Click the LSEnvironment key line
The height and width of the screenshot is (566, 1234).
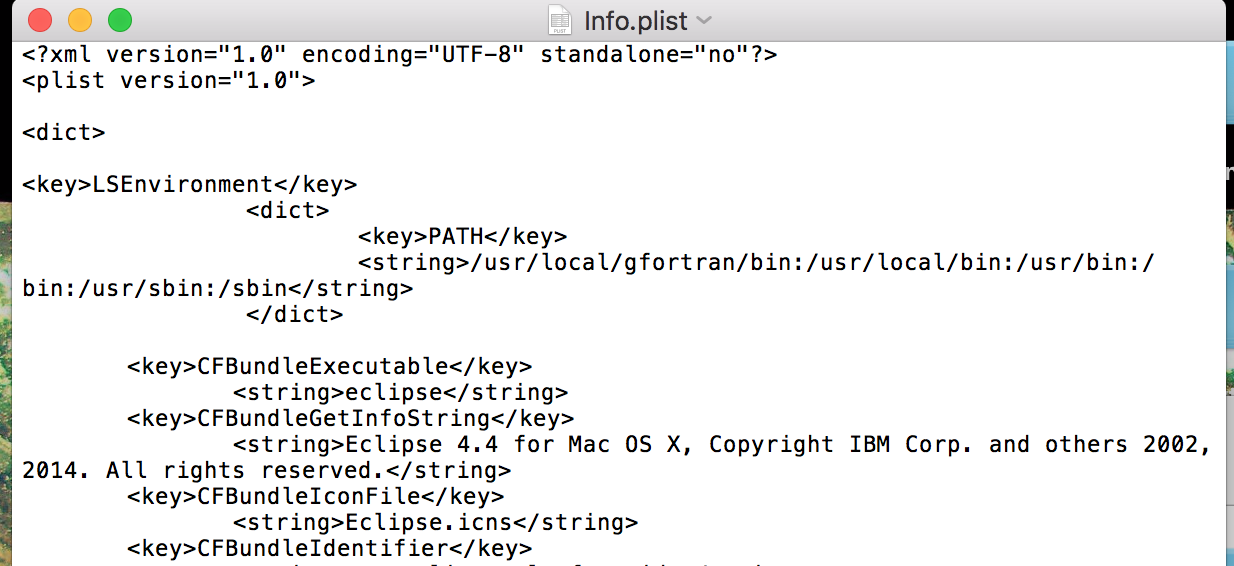[189, 184]
